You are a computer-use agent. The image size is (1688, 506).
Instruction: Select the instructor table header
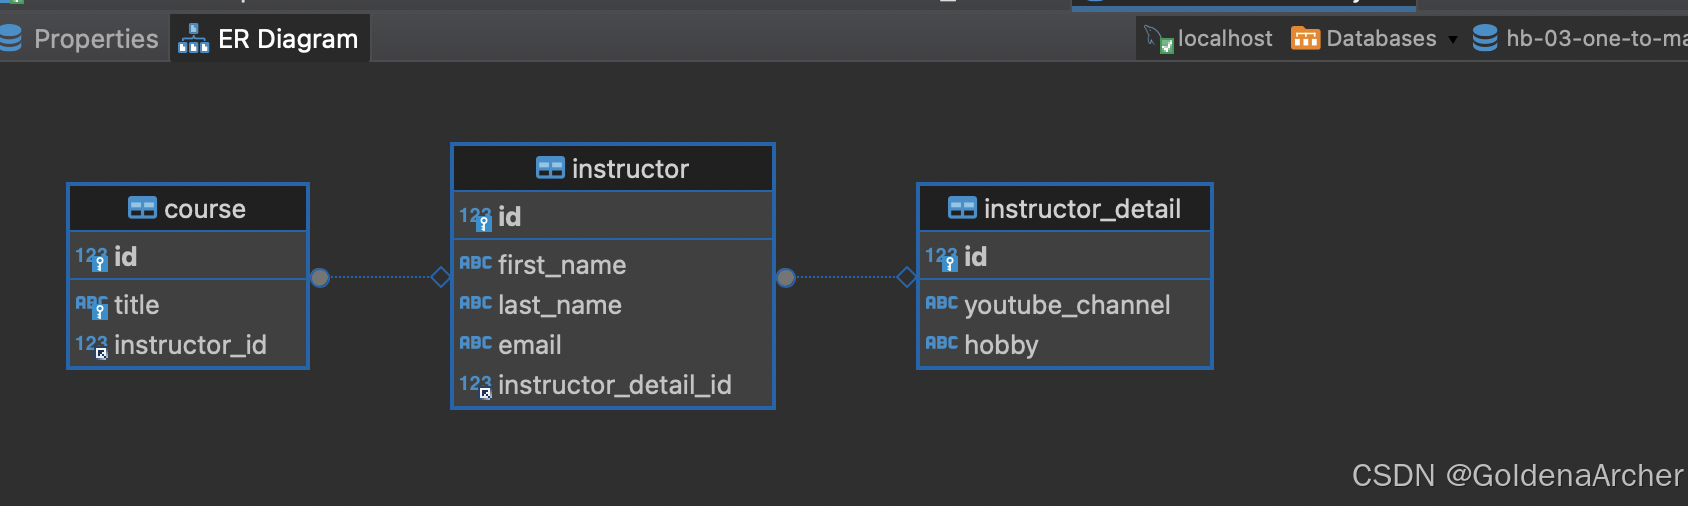(x=613, y=168)
